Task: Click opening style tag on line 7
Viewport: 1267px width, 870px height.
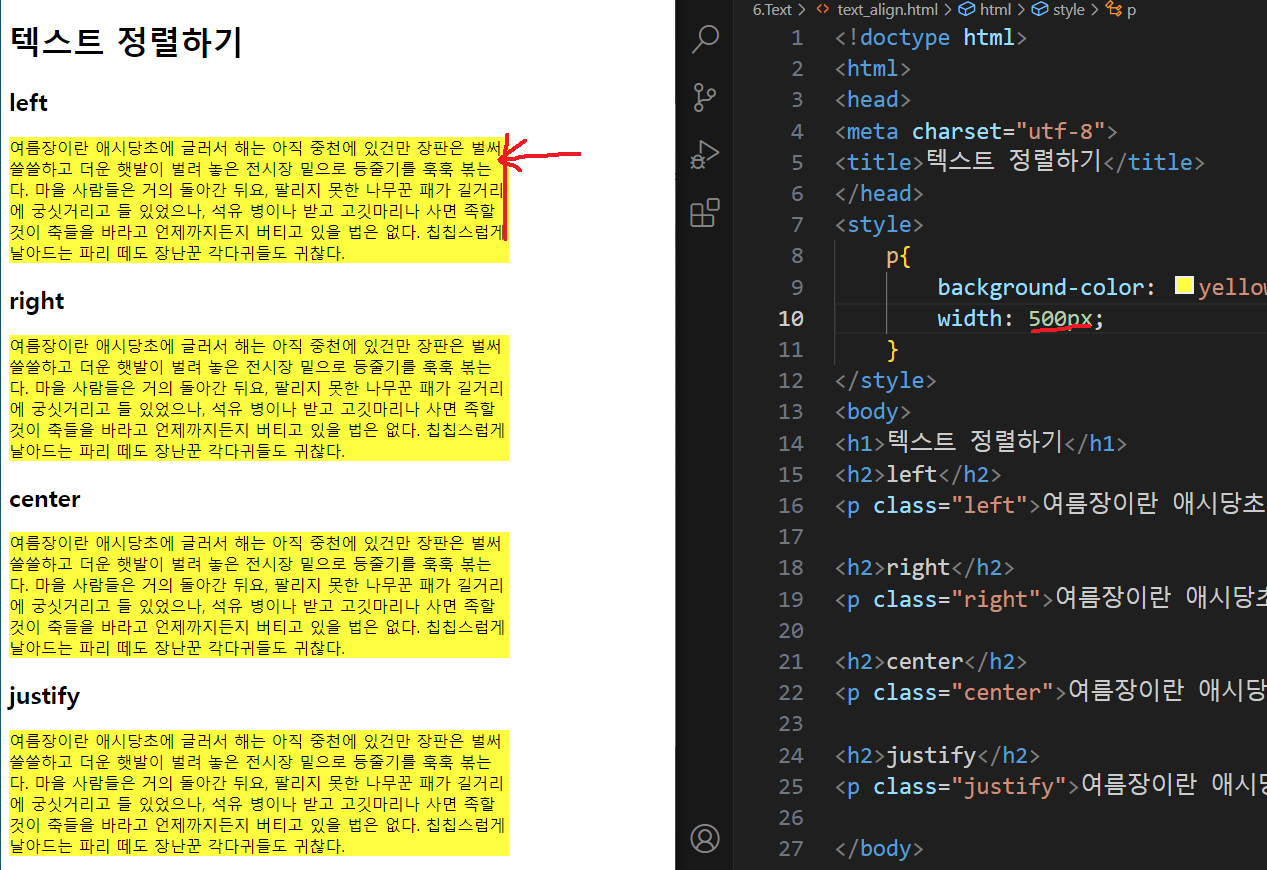Action: point(879,224)
